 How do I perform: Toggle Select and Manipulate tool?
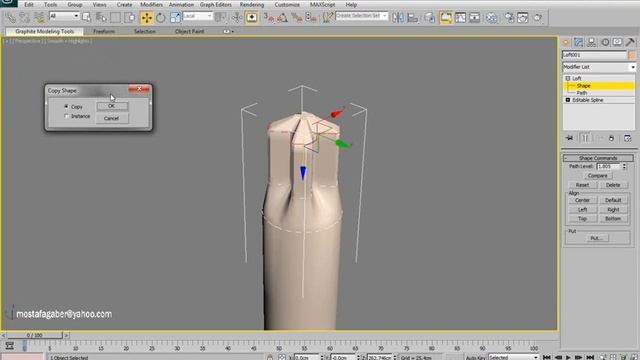(237, 18)
